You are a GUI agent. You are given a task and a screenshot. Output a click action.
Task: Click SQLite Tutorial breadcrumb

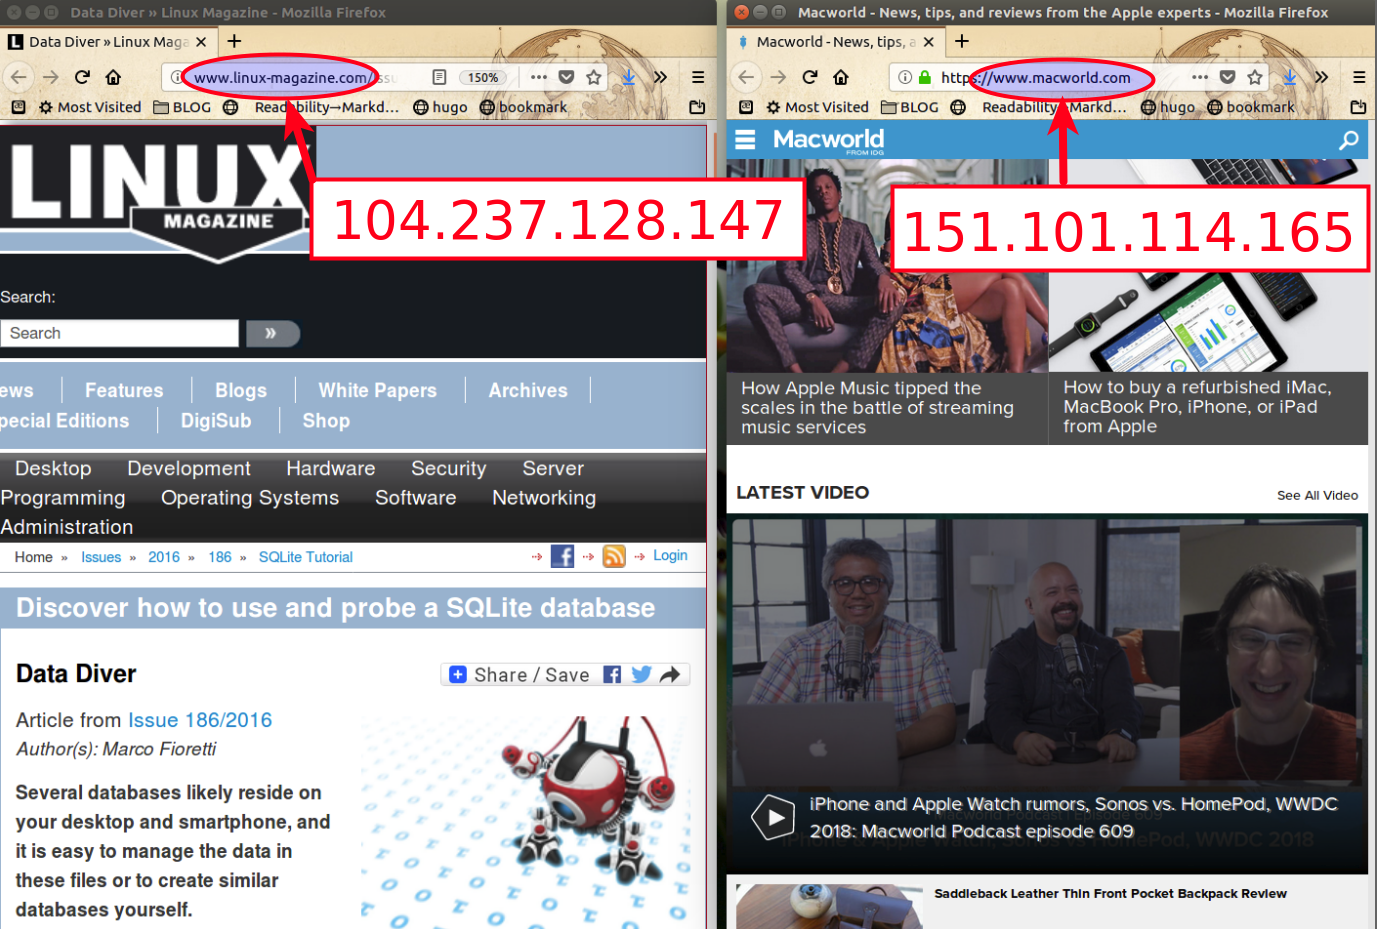coord(306,557)
